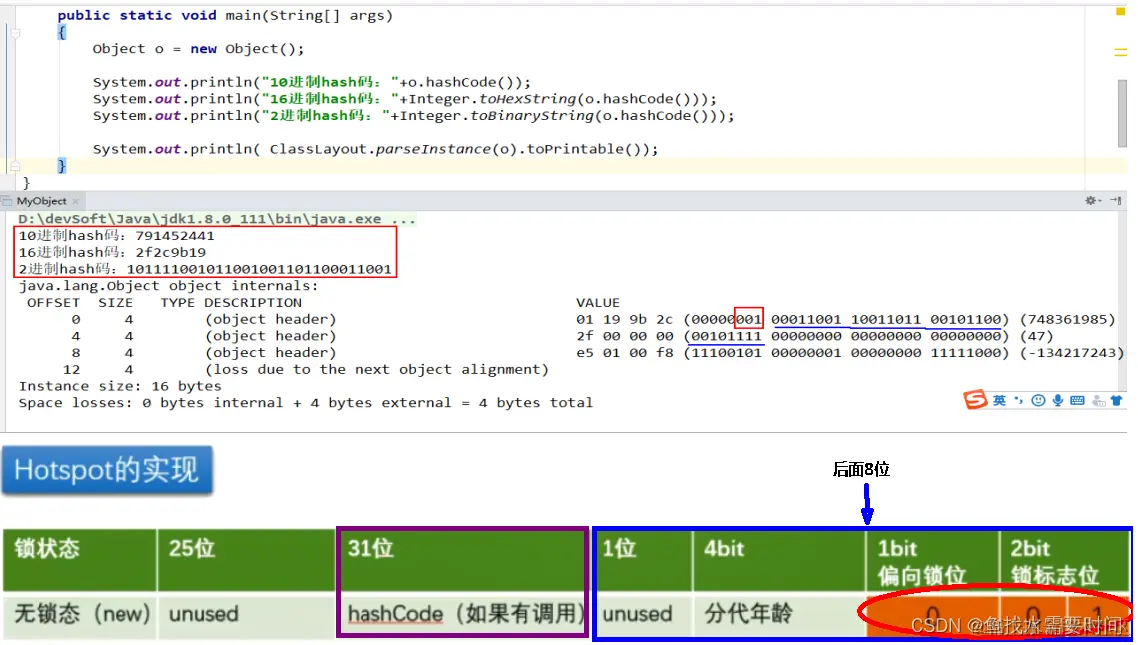Click the java.exe command line path
This screenshot has height=645, width=1138.
coord(216,218)
